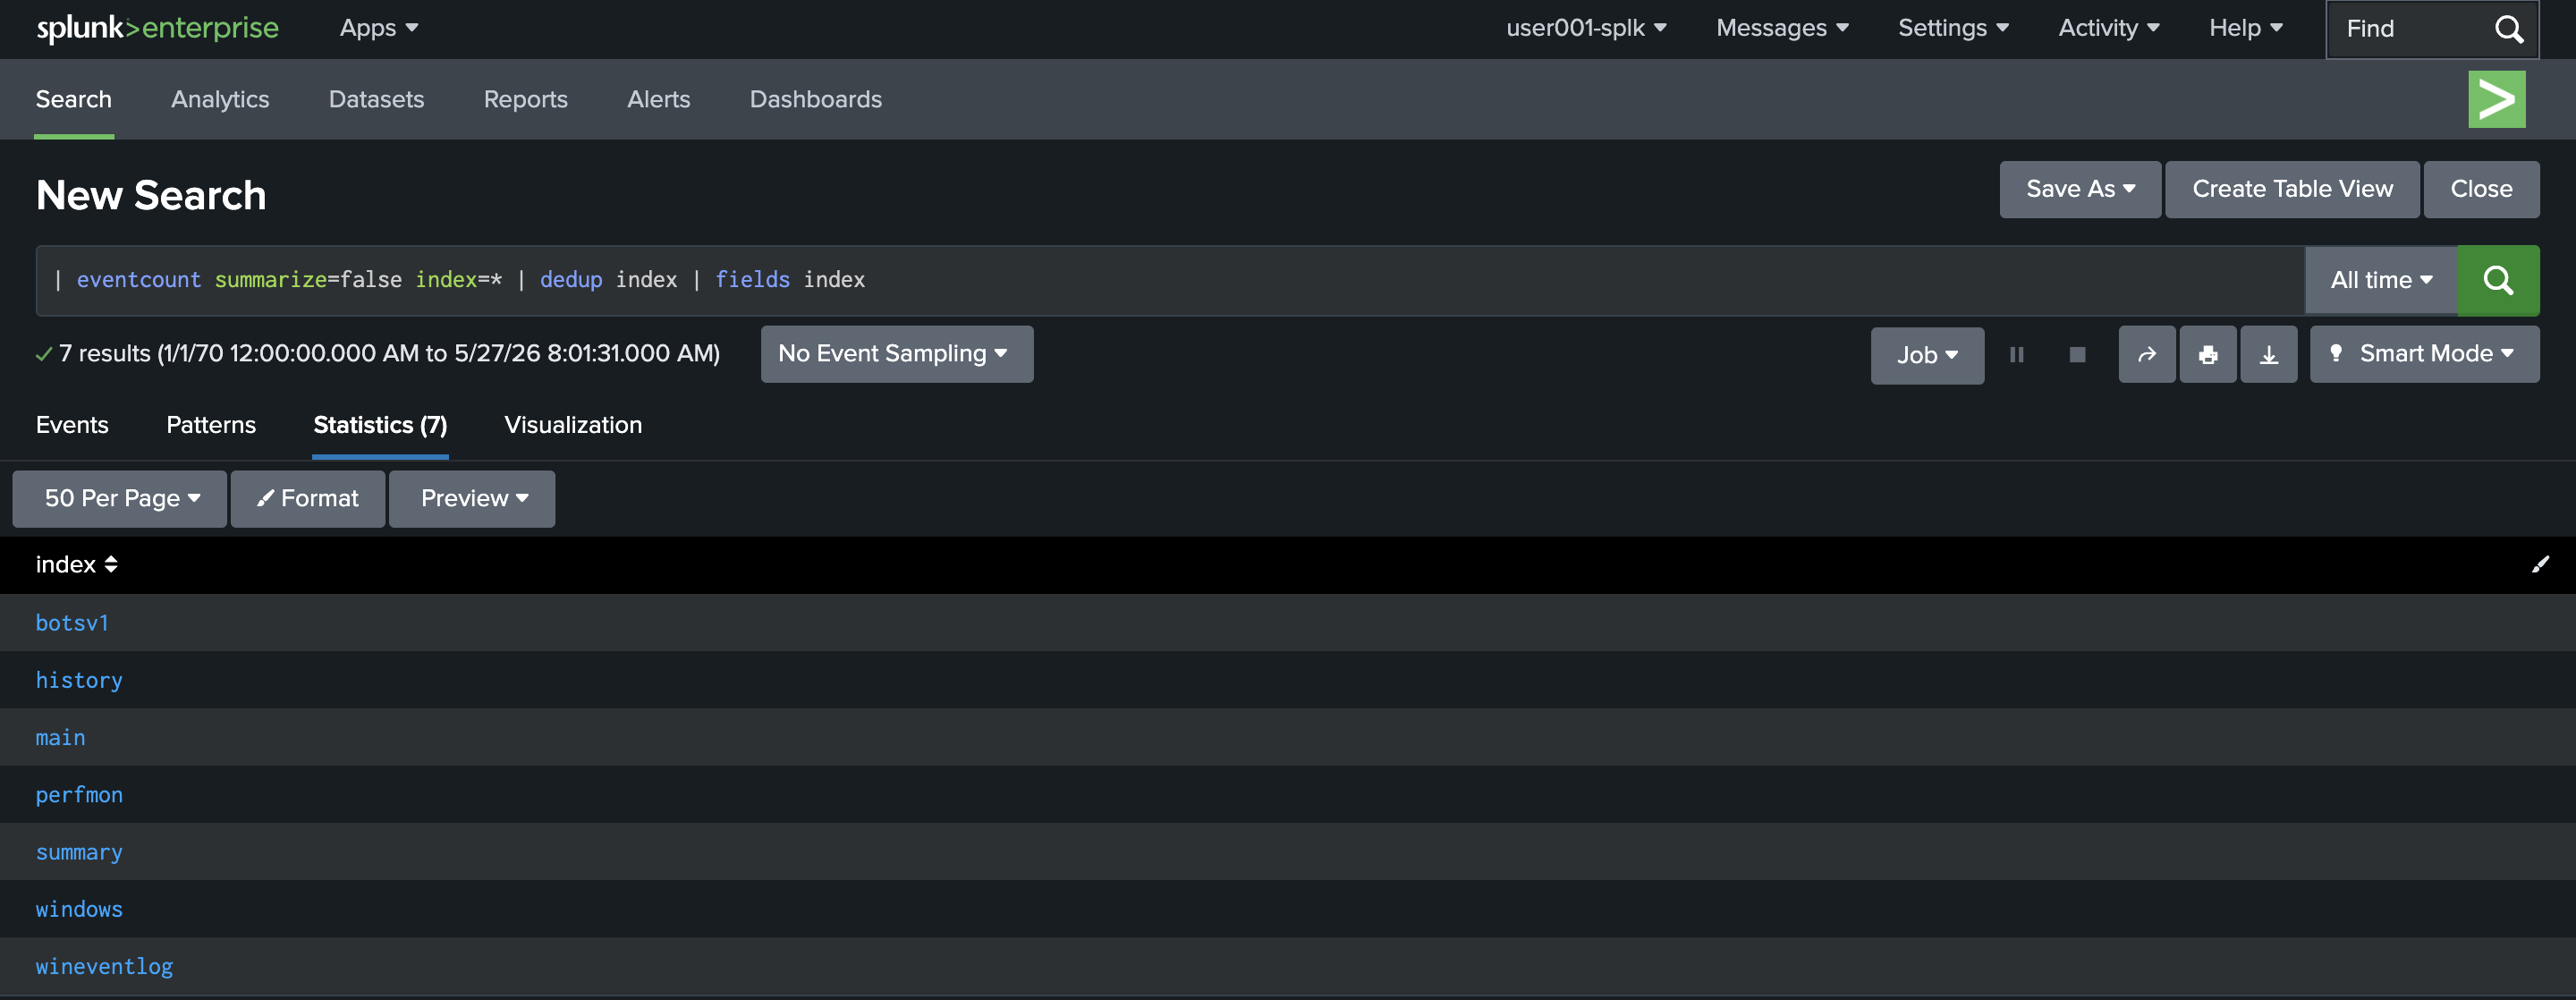Click the windows index value
2576x1000 pixels.
point(79,909)
